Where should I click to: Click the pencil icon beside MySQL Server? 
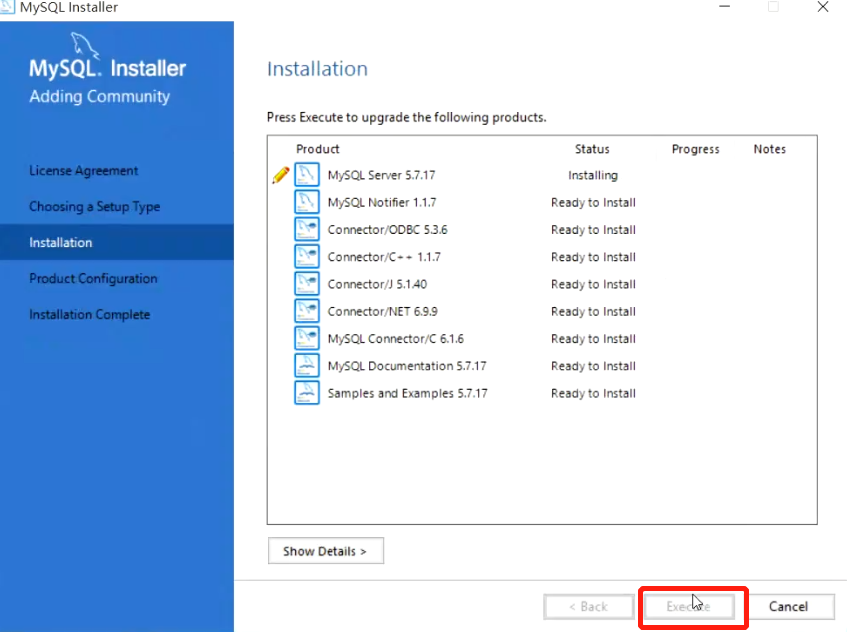[x=281, y=175]
